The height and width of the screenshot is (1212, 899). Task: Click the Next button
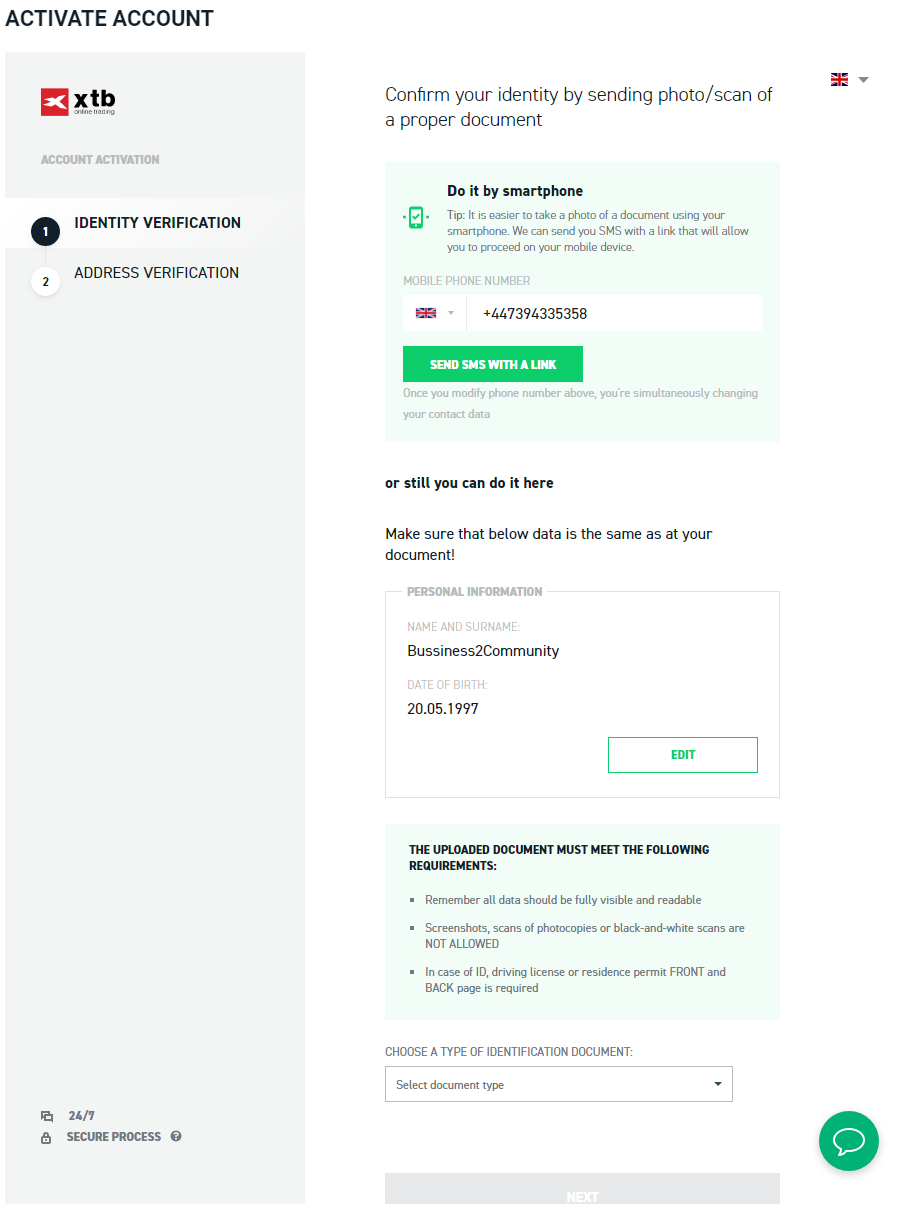point(582,1190)
